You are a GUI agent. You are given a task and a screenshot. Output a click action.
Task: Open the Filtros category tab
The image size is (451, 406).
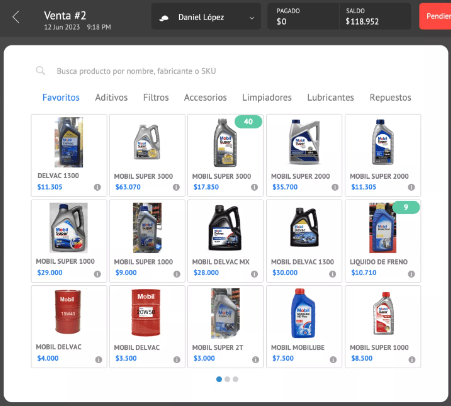pyautogui.click(x=156, y=98)
